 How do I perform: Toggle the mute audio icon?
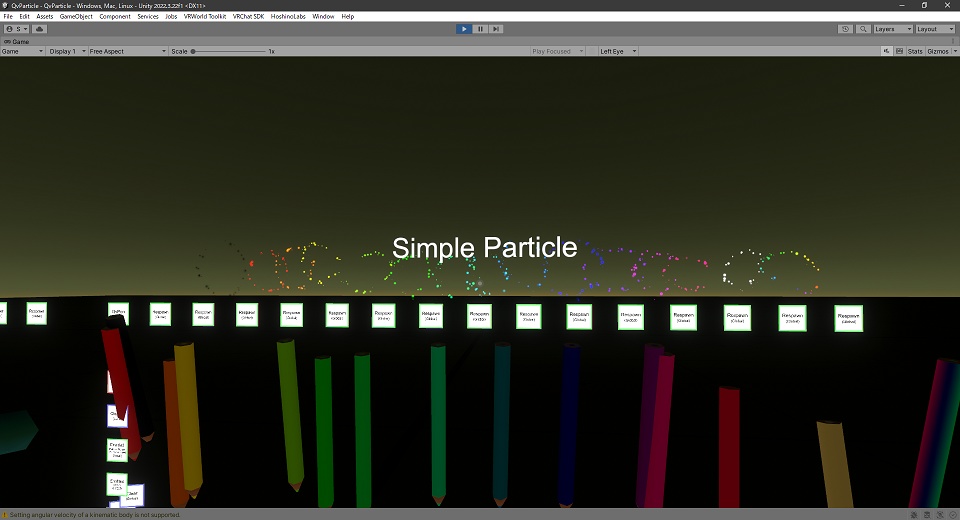887,51
